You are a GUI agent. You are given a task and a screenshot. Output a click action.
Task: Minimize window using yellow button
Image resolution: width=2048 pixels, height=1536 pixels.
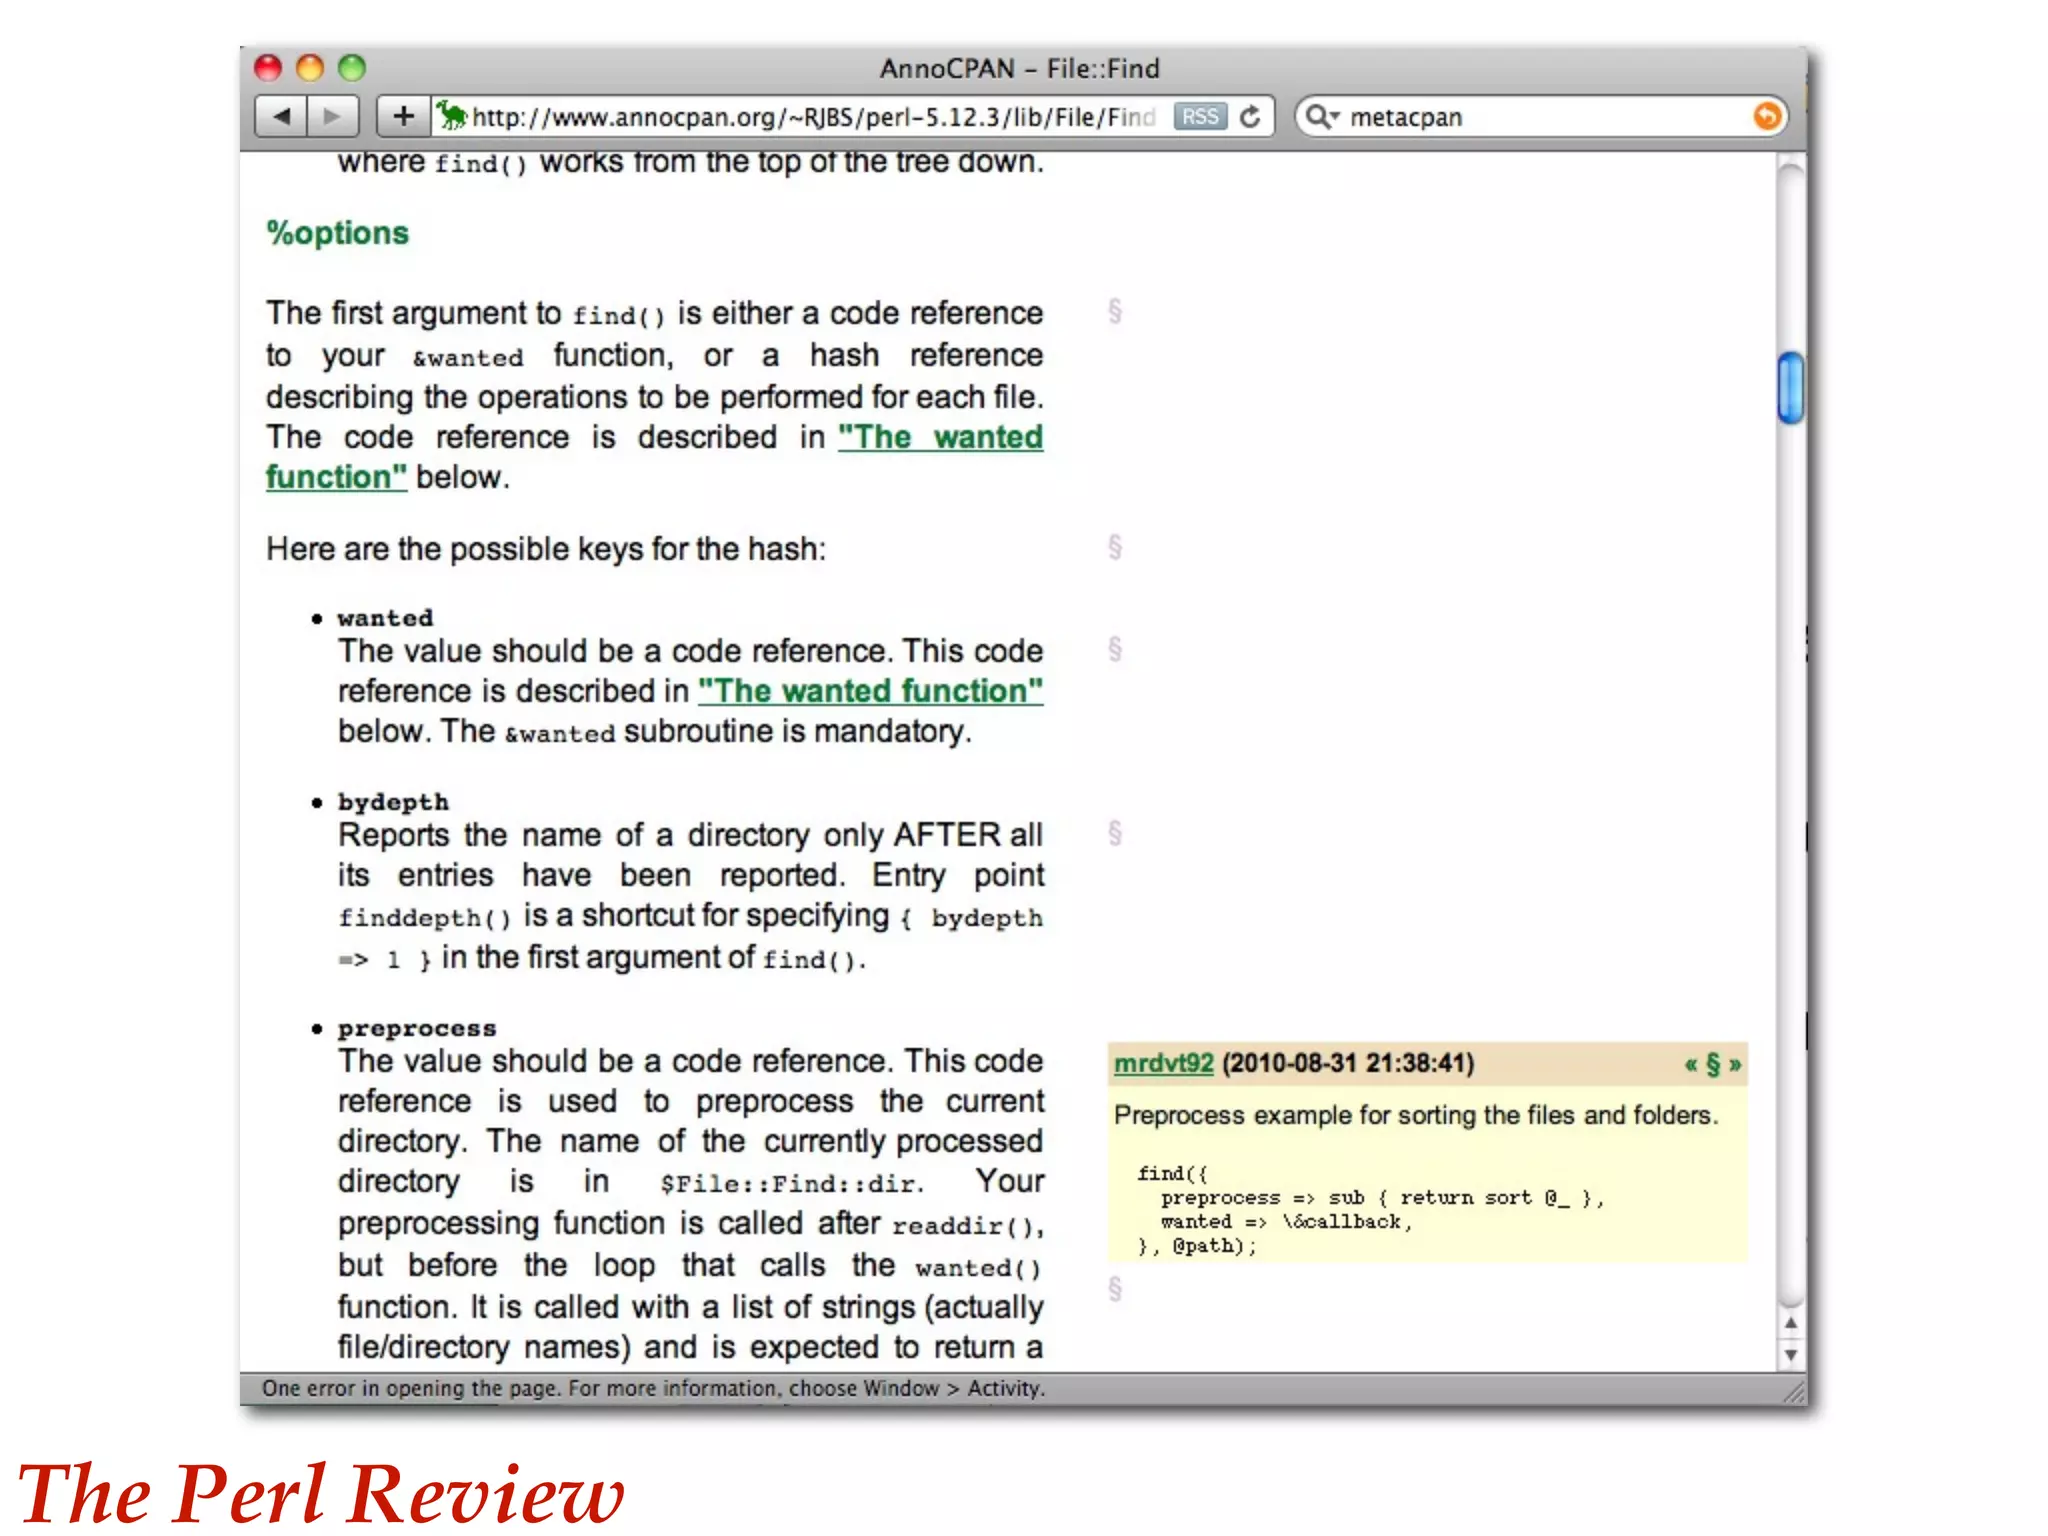(310, 68)
